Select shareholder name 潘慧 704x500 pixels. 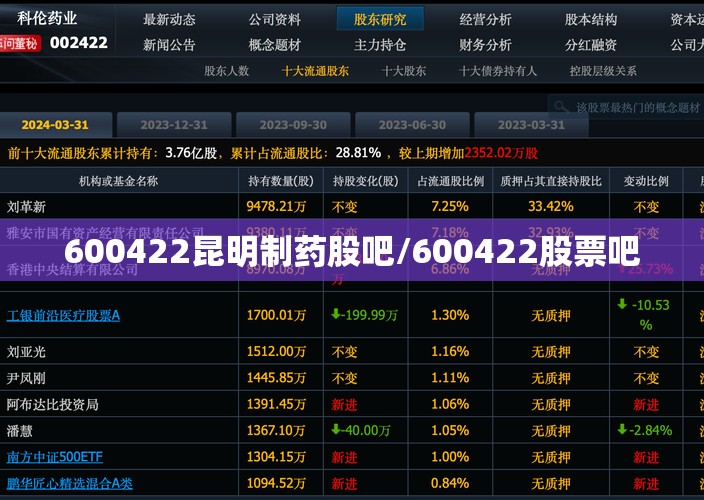pyautogui.click(x=19, y=431)
